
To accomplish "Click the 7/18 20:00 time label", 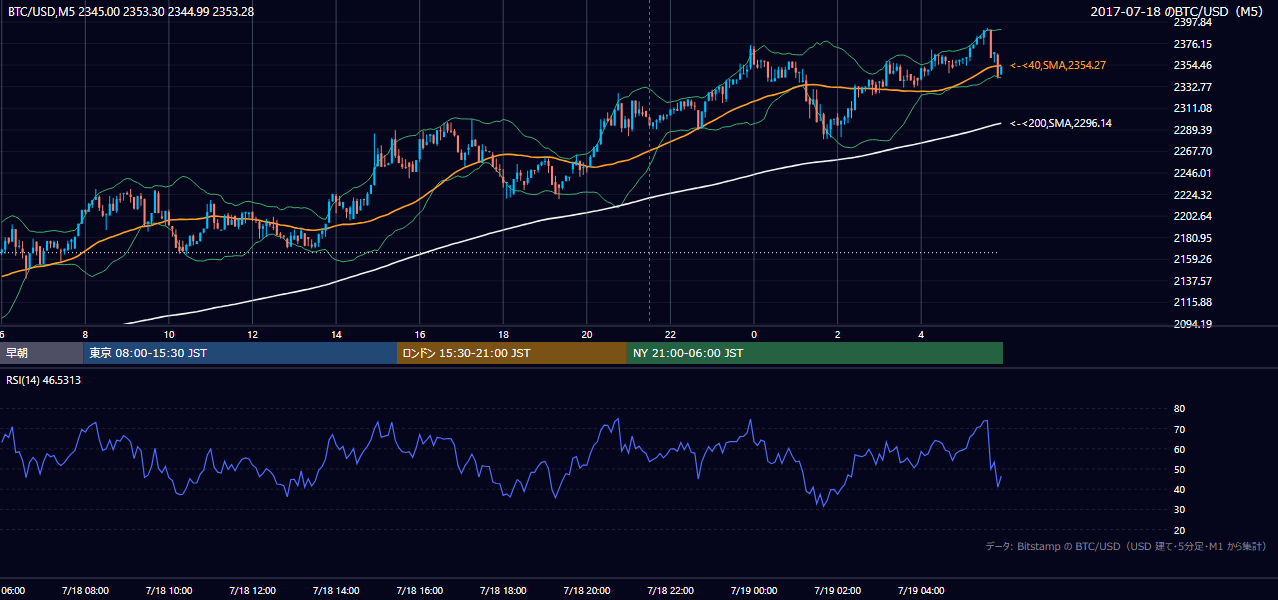I will point(586,590).
